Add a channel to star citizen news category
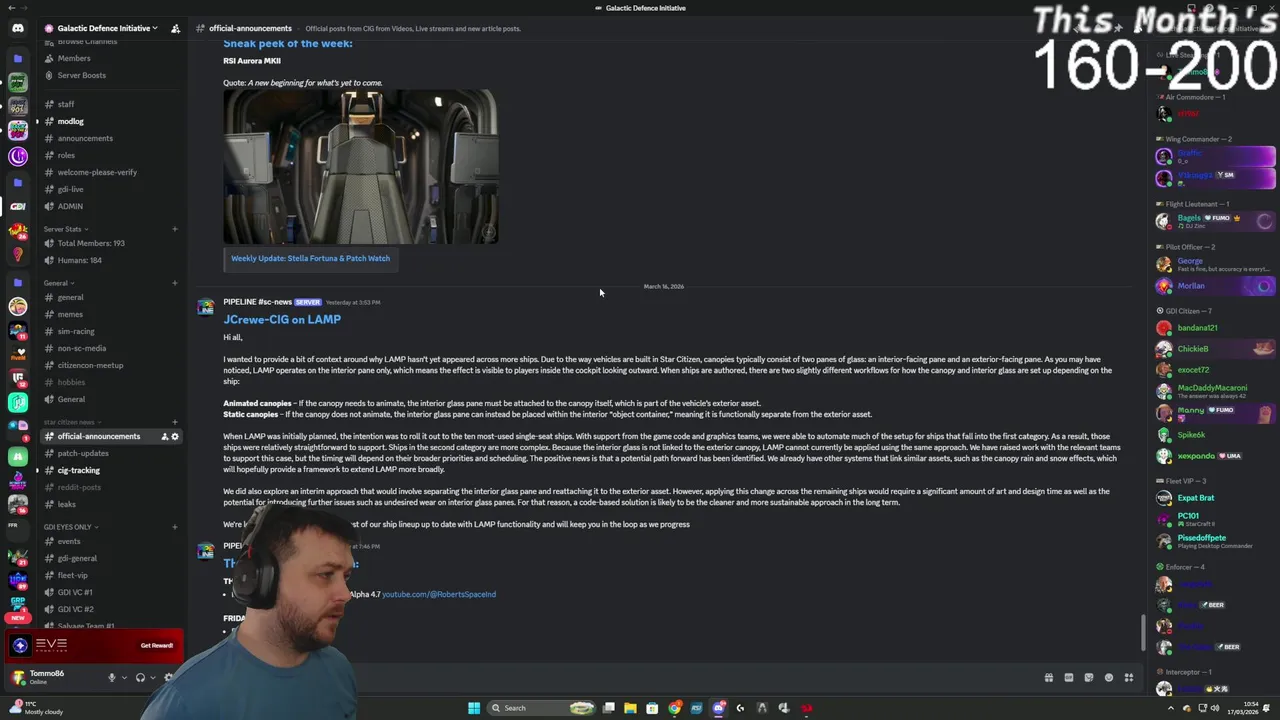 [174, 422]
